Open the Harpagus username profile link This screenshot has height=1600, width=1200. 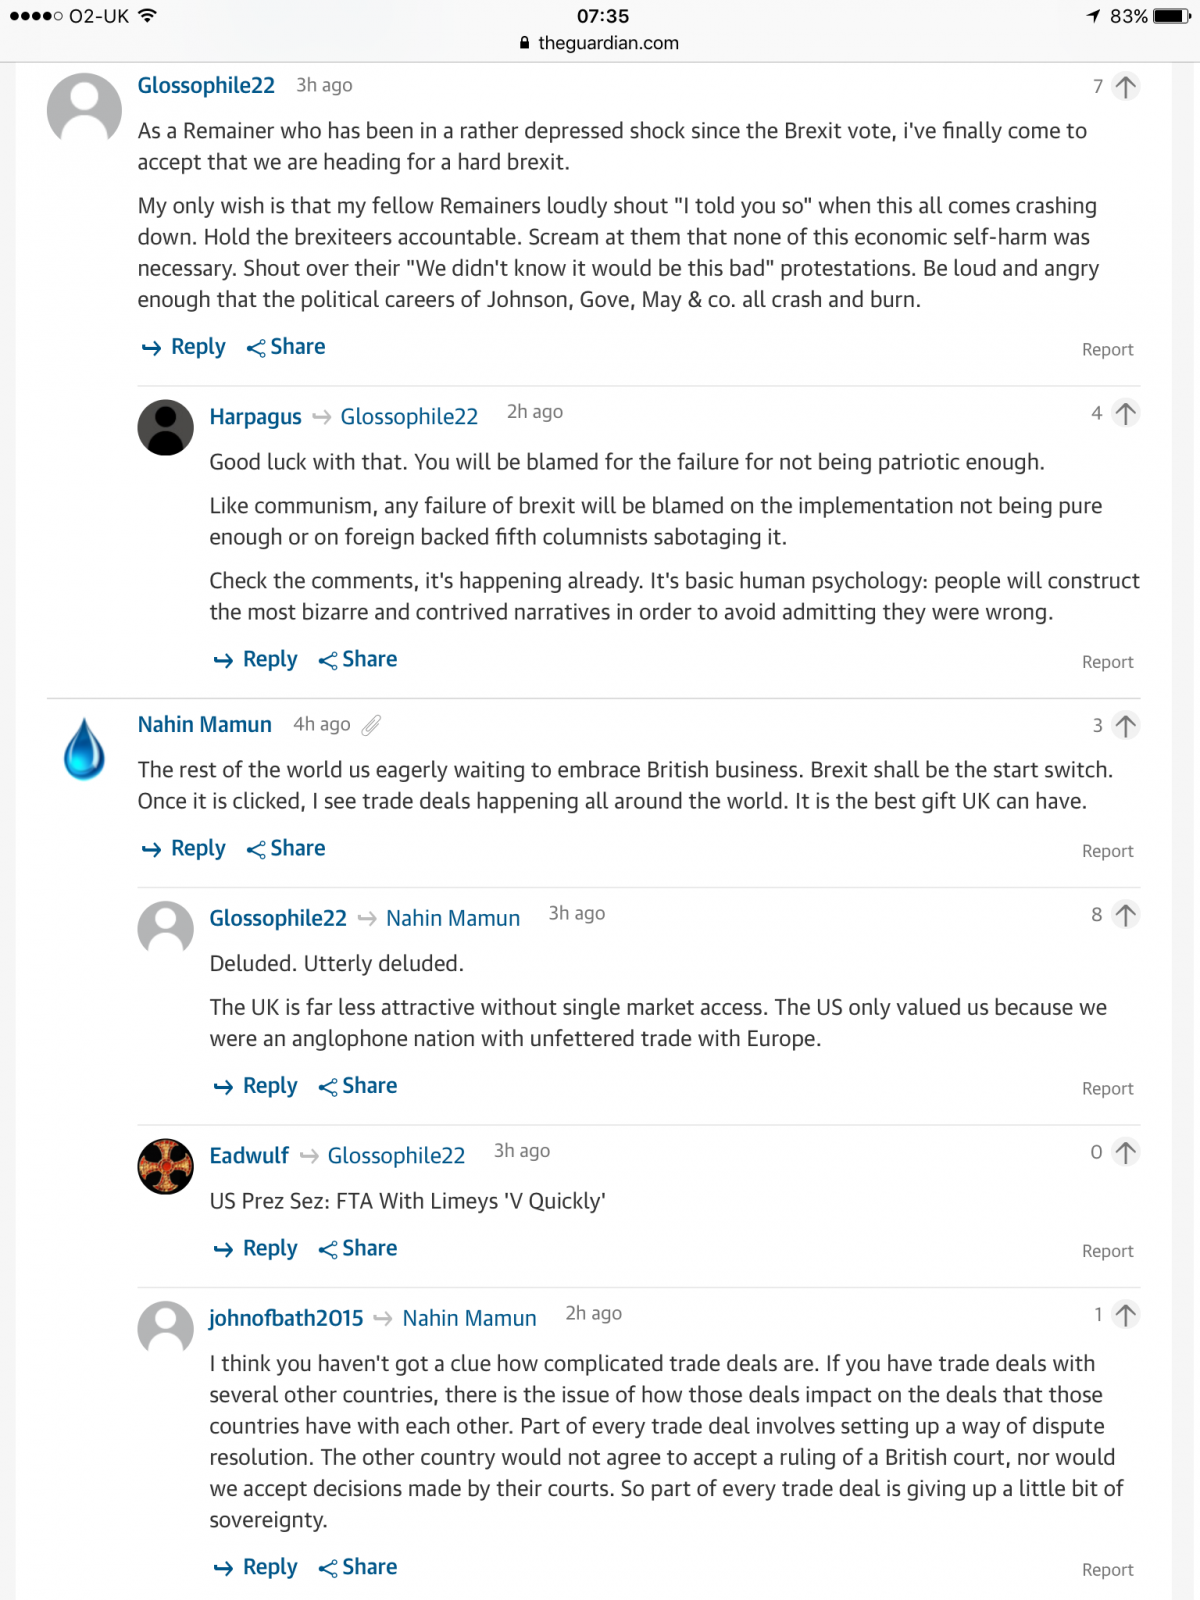(x=255, y=417)
